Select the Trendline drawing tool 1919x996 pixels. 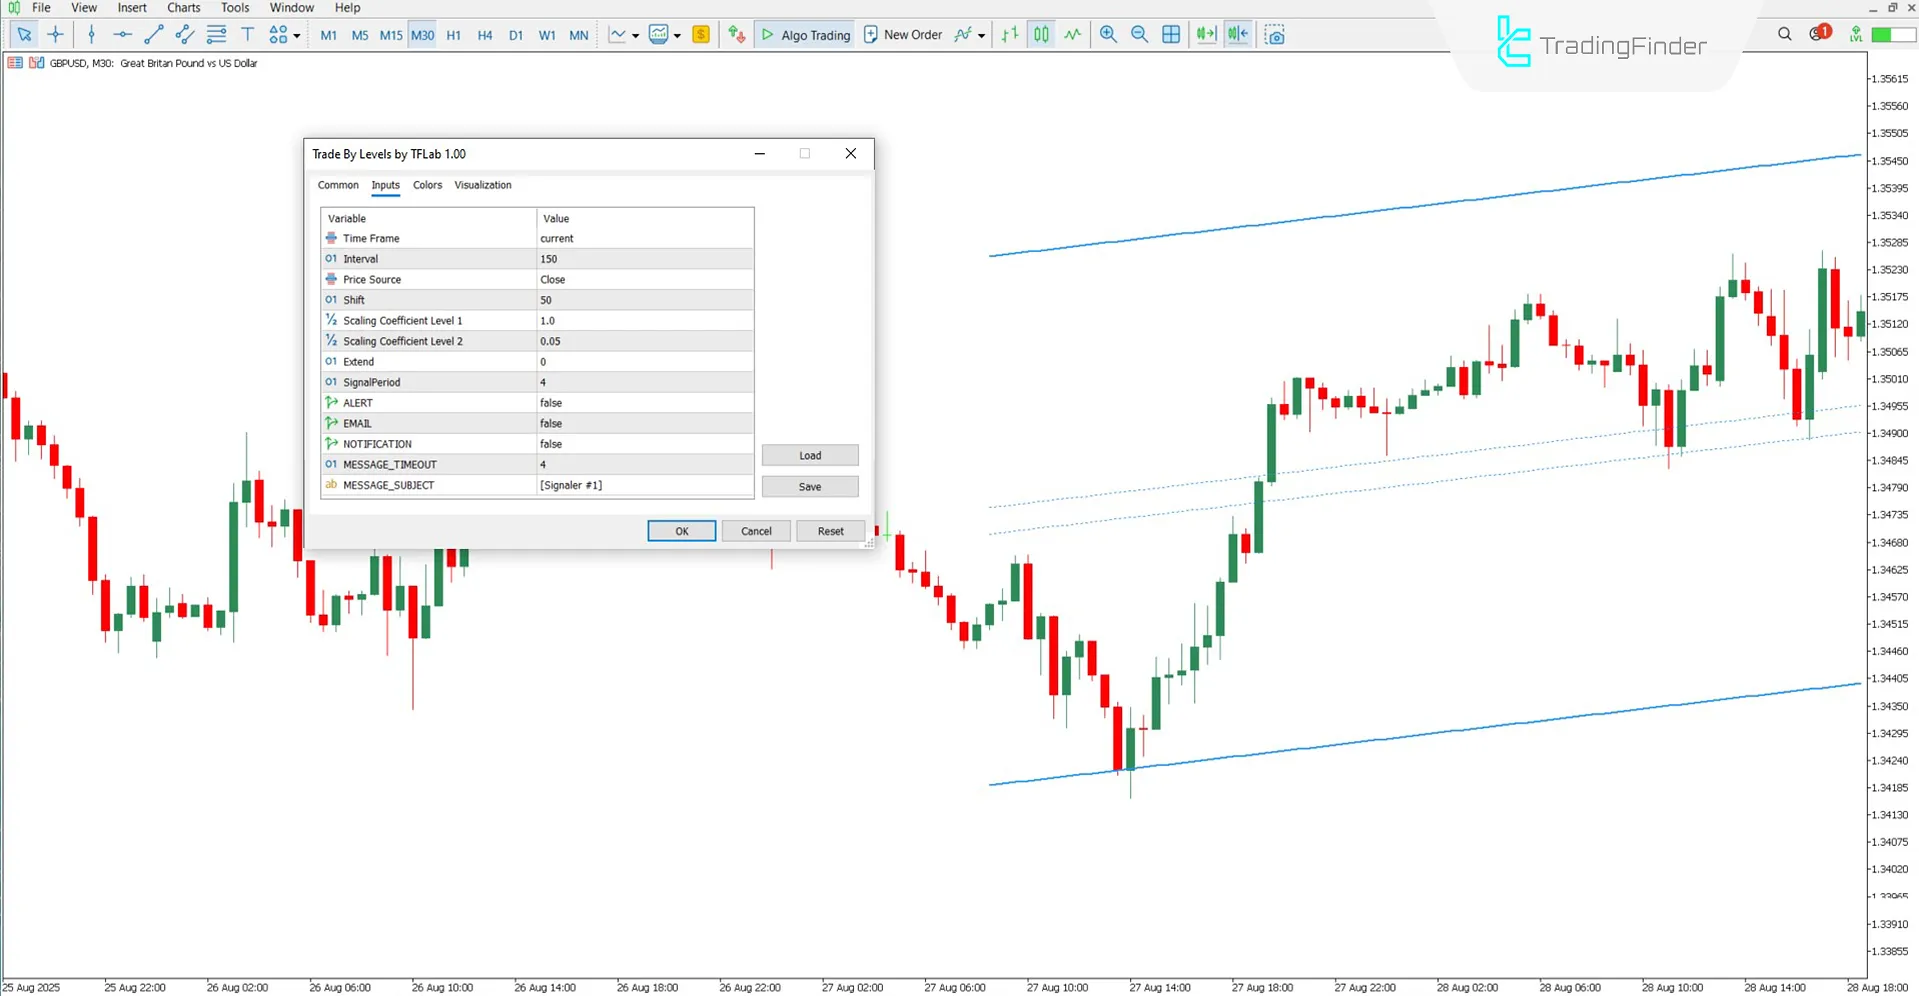point(153,34)
